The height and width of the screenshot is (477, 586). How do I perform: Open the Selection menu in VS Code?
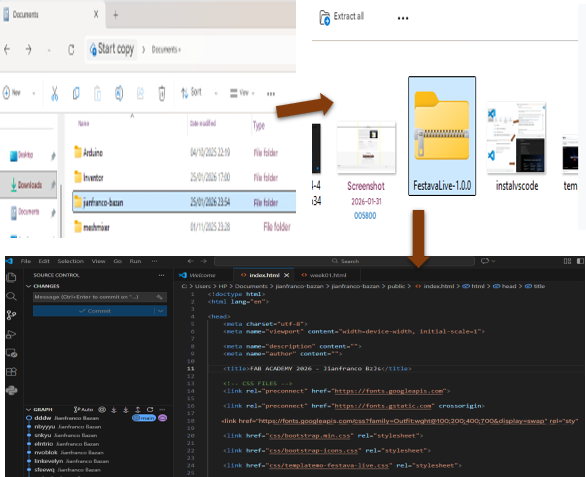pyautogui.click(x=70, y=261)
